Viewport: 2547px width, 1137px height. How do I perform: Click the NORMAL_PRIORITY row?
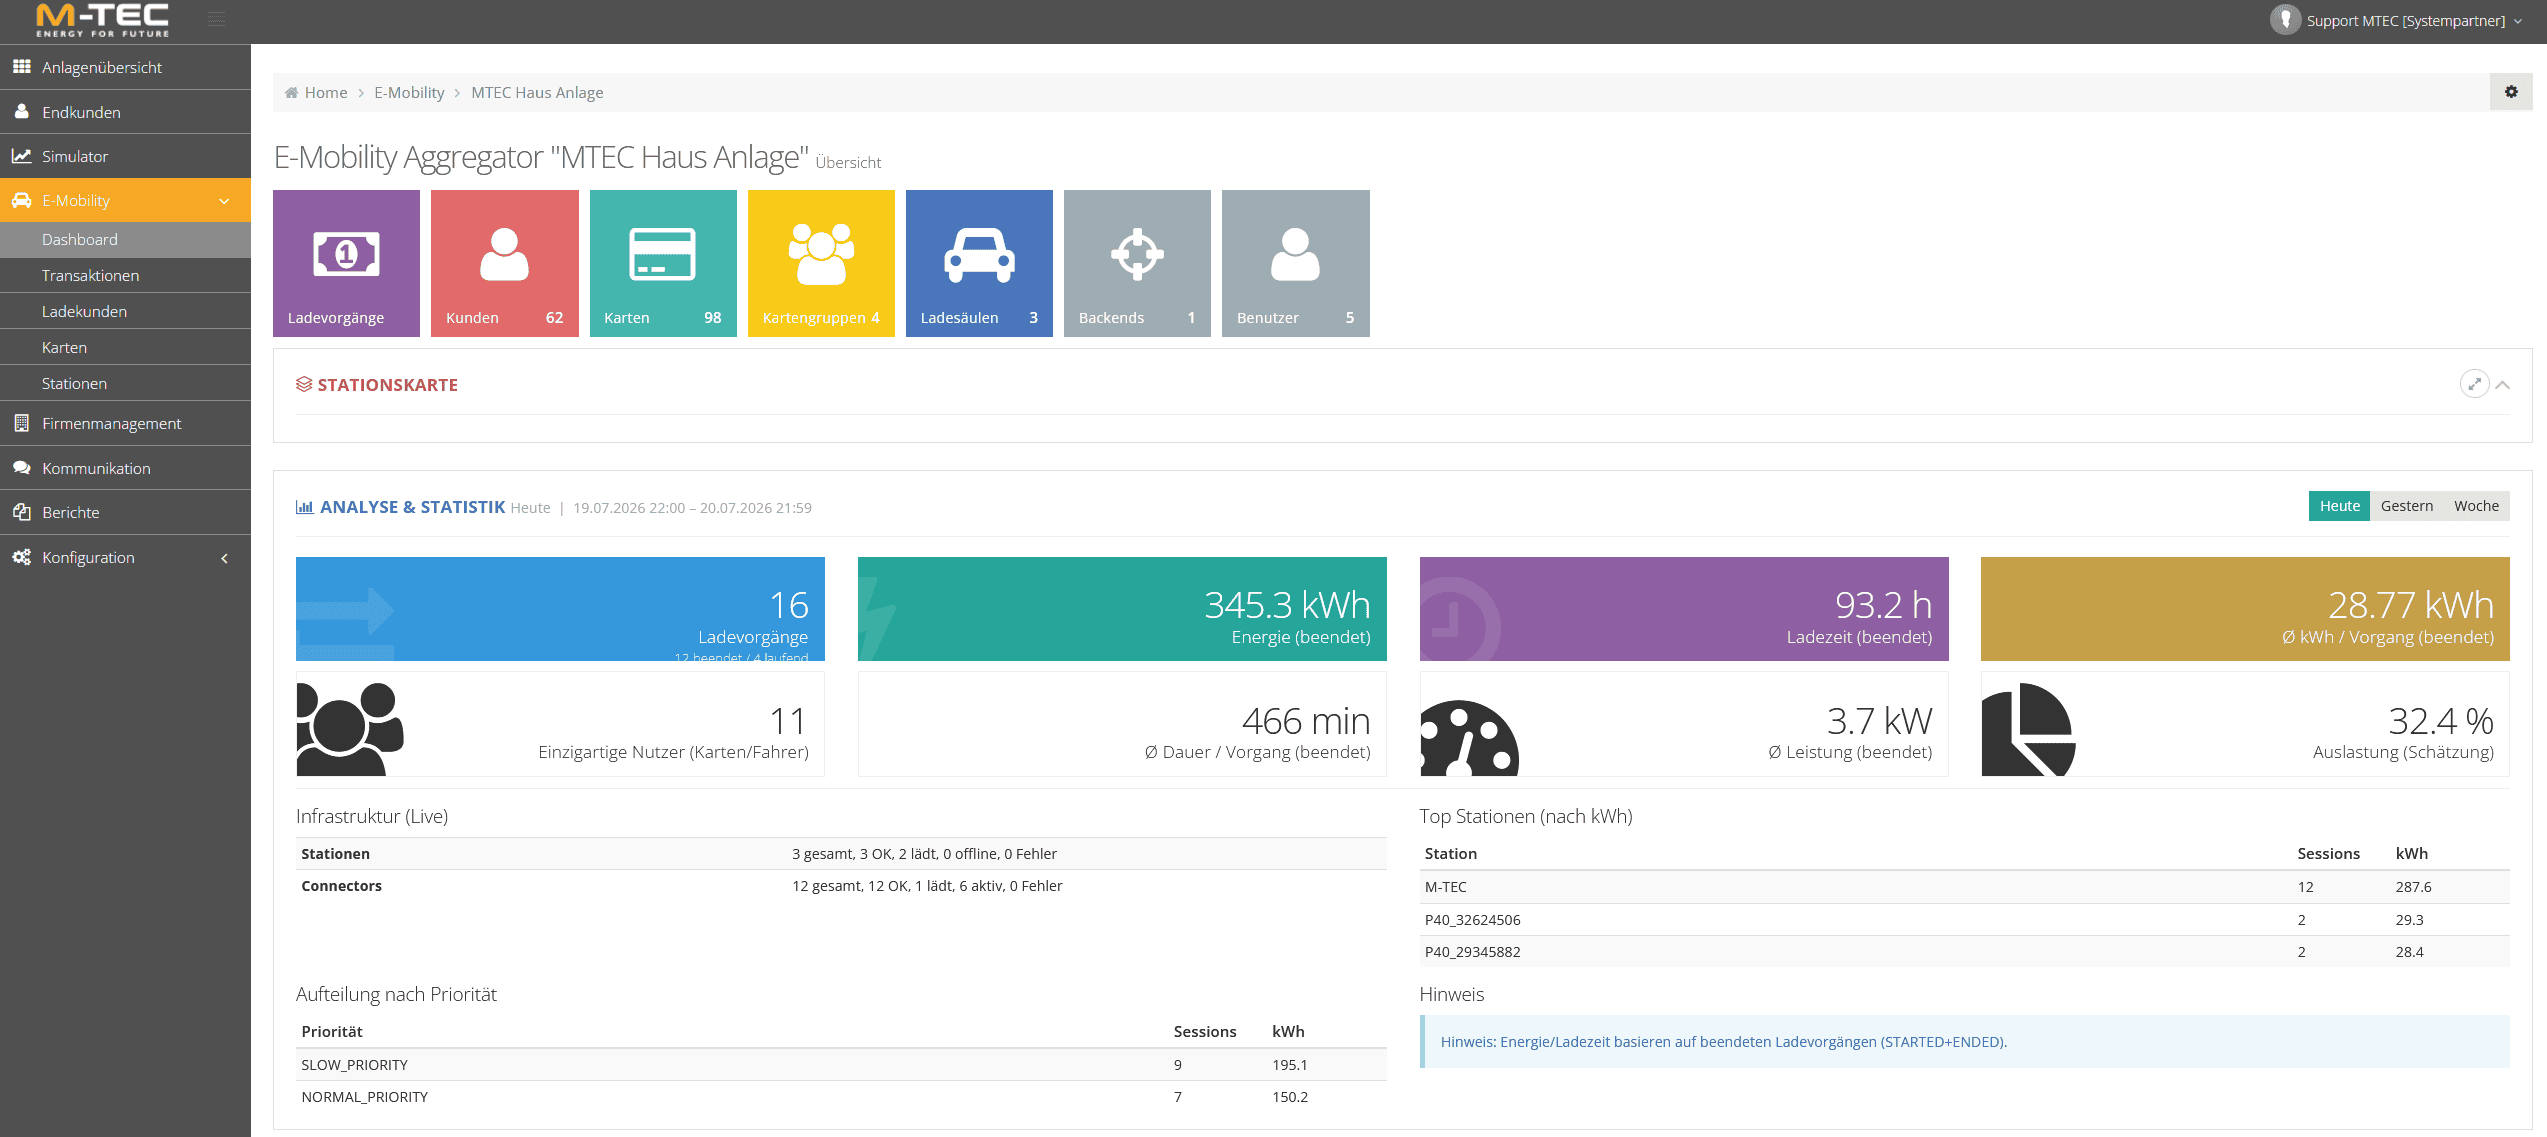pyautogui.click(x=841, y=1097)
